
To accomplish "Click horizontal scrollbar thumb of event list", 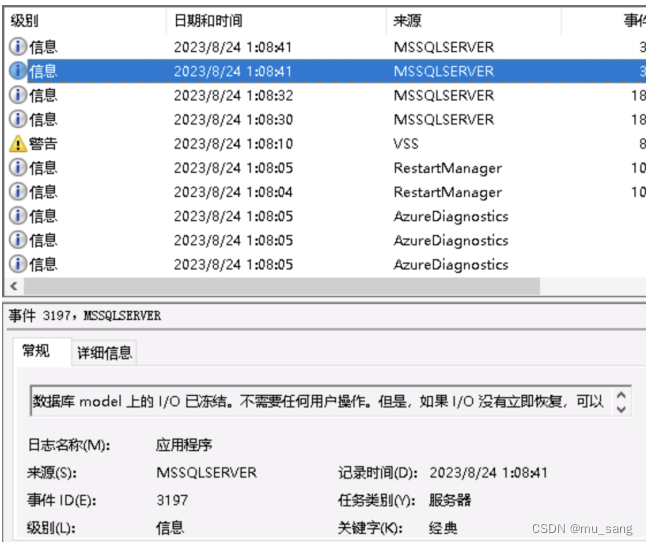I will click(281, 286).
